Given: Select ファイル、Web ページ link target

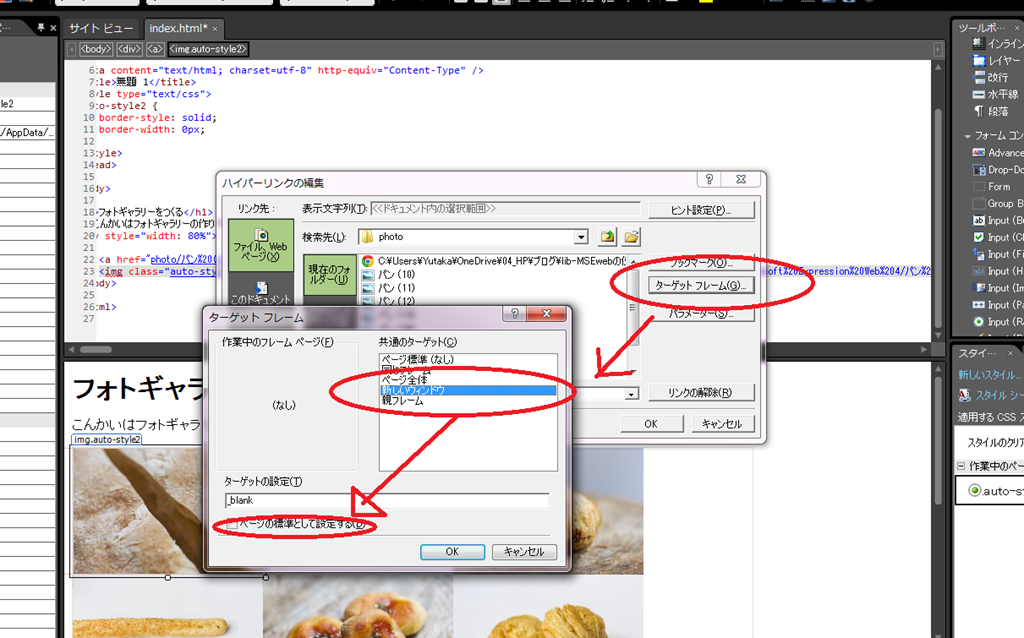Looking at the screenshot, I should [x=261, y=245].
